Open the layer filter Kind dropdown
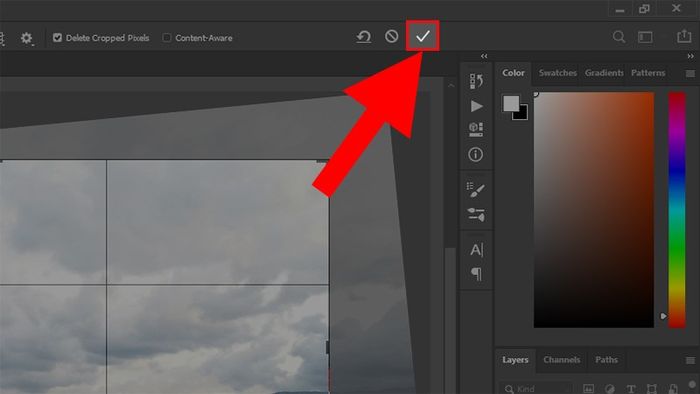 tap(536, 389)
